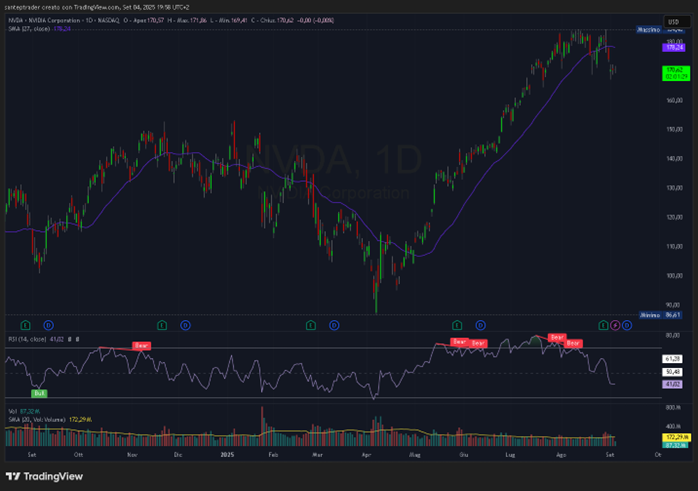Click the 100,00 price scale label
Screen dimensions: 698x491
pyautogui.click(x=674, y=276)
